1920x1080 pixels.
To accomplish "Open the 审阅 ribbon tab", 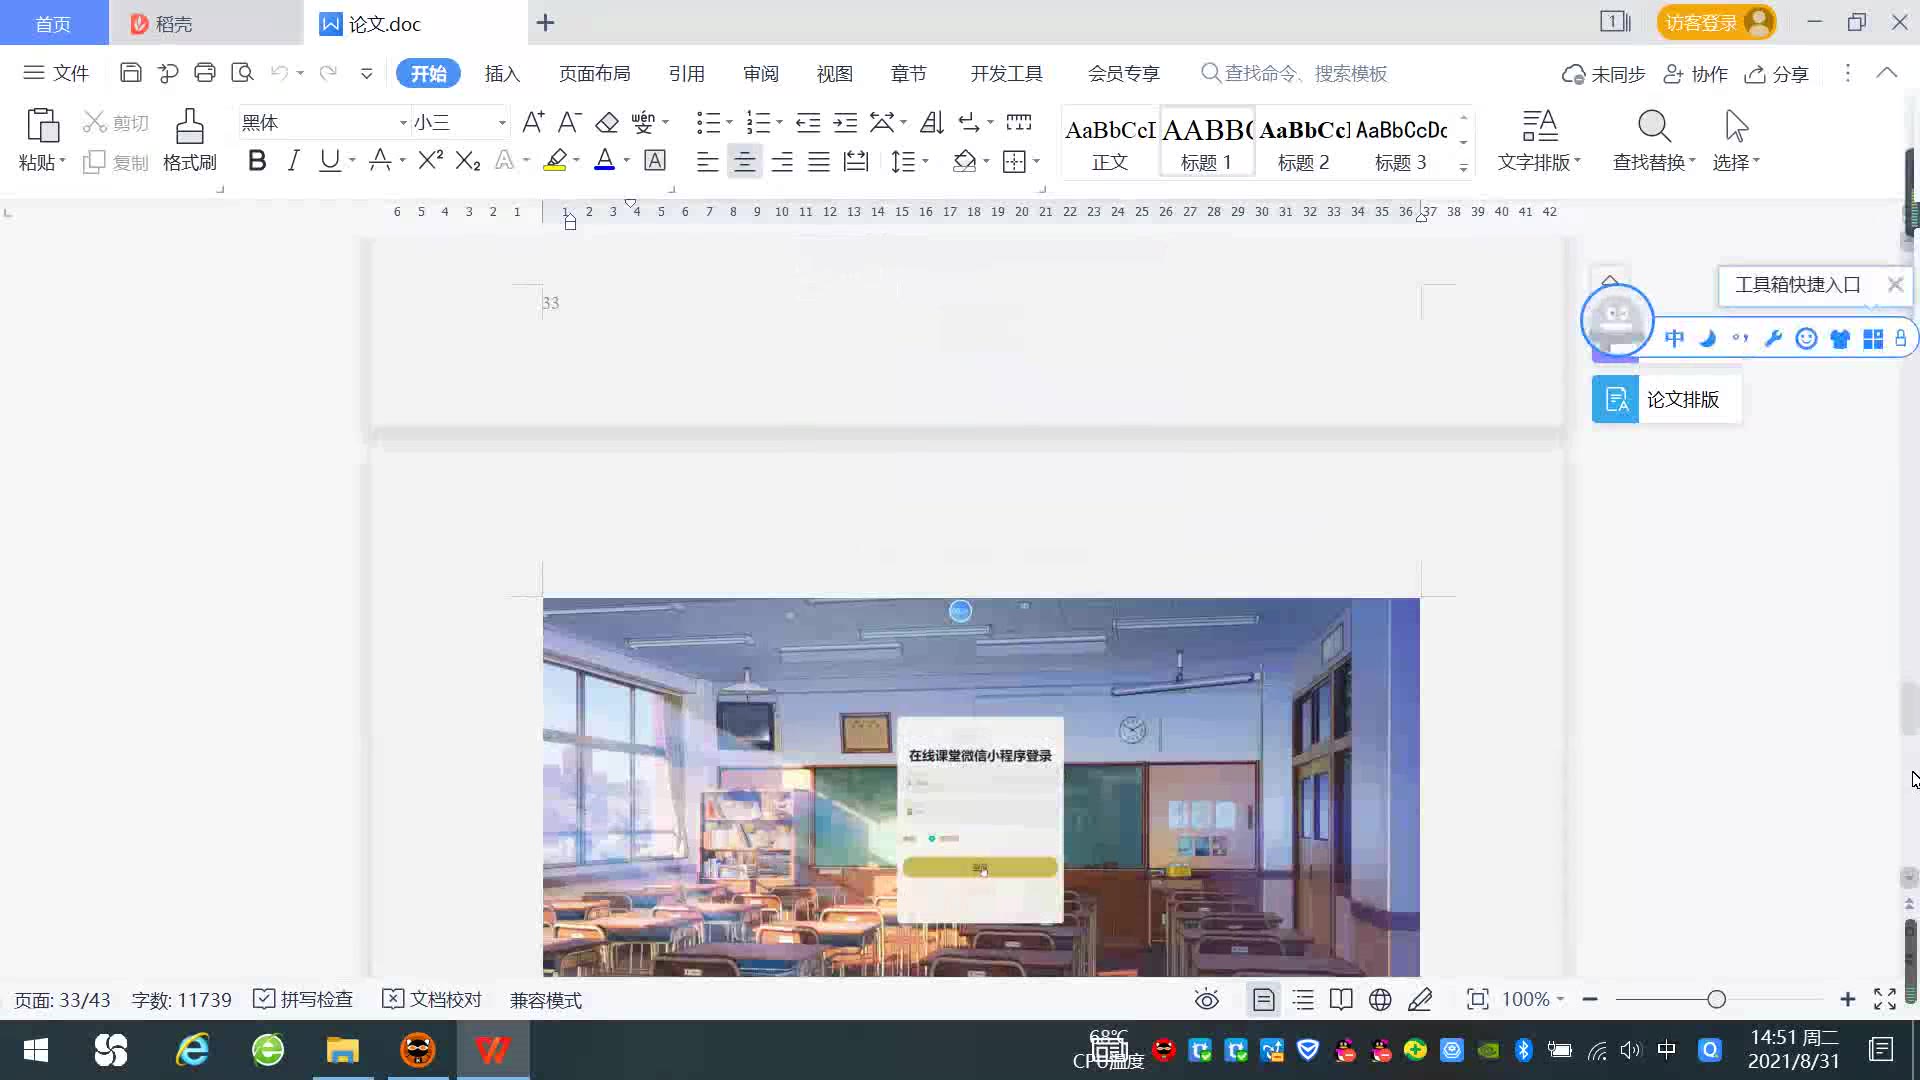I will (x=761, y=73).
